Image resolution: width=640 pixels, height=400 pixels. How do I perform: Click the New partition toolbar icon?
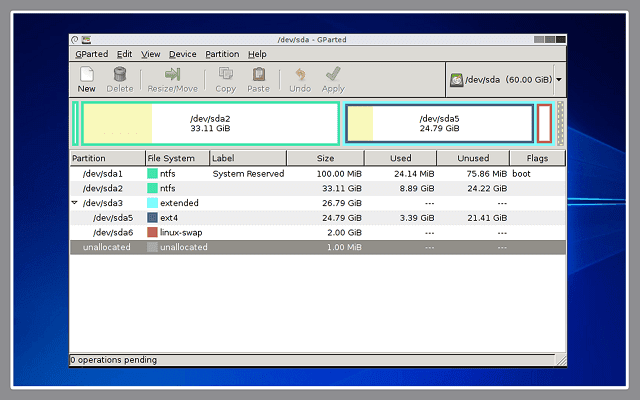[x=87, y=74]
